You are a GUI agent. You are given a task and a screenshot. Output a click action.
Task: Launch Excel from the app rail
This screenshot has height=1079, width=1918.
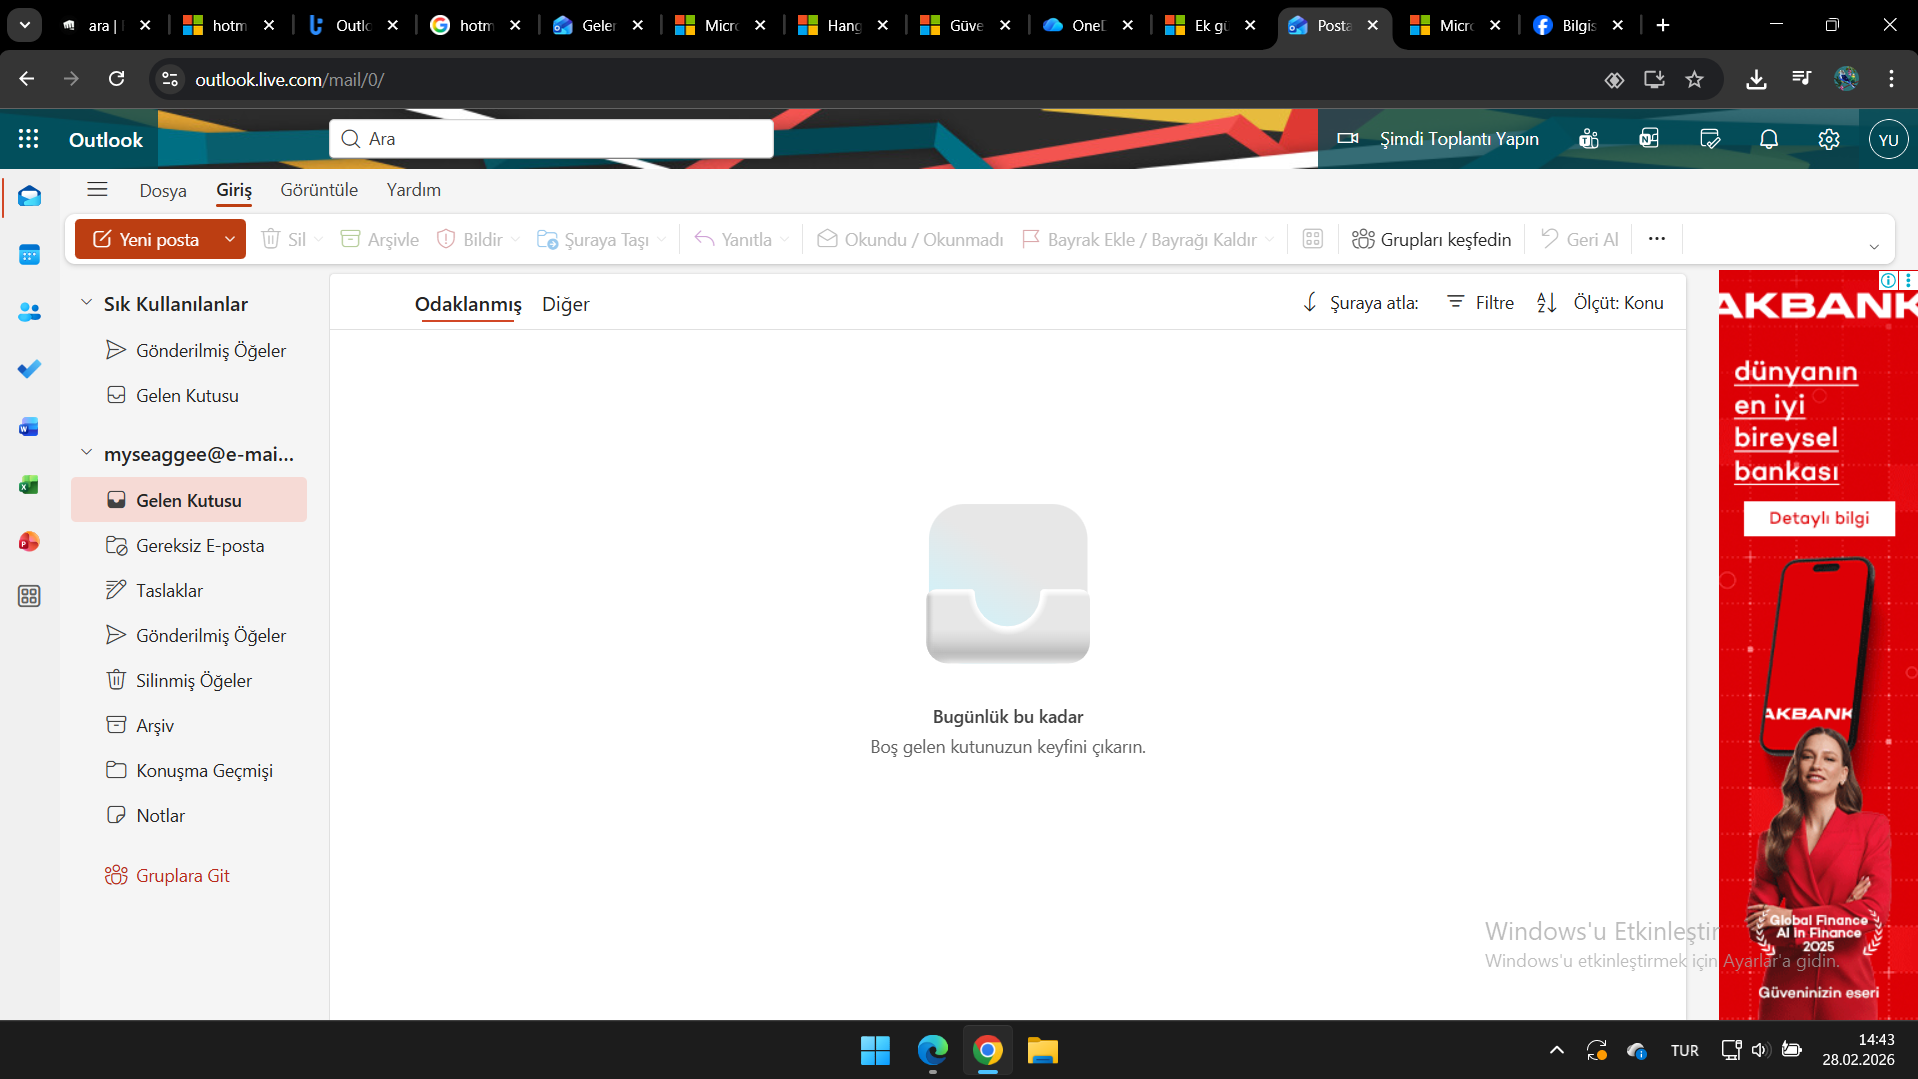pos(29,485)
